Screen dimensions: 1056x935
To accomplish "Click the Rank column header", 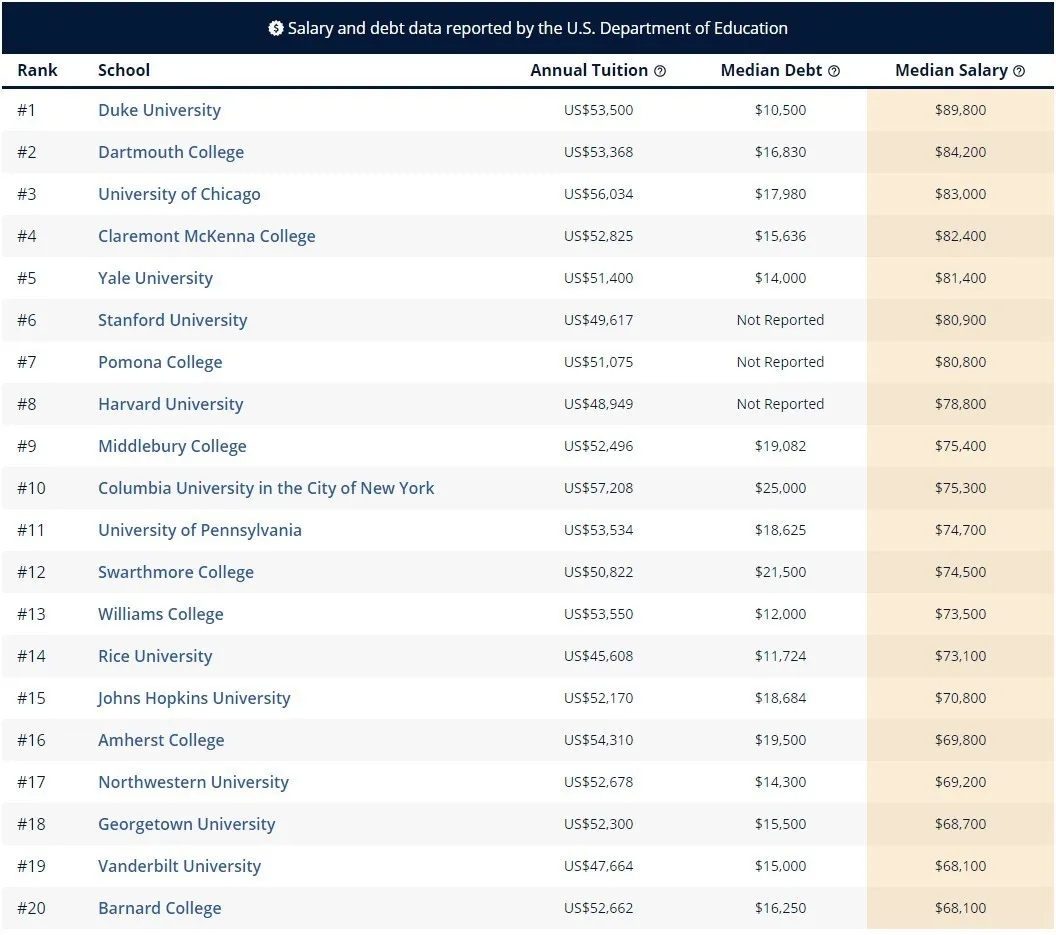I will [37, 70].
